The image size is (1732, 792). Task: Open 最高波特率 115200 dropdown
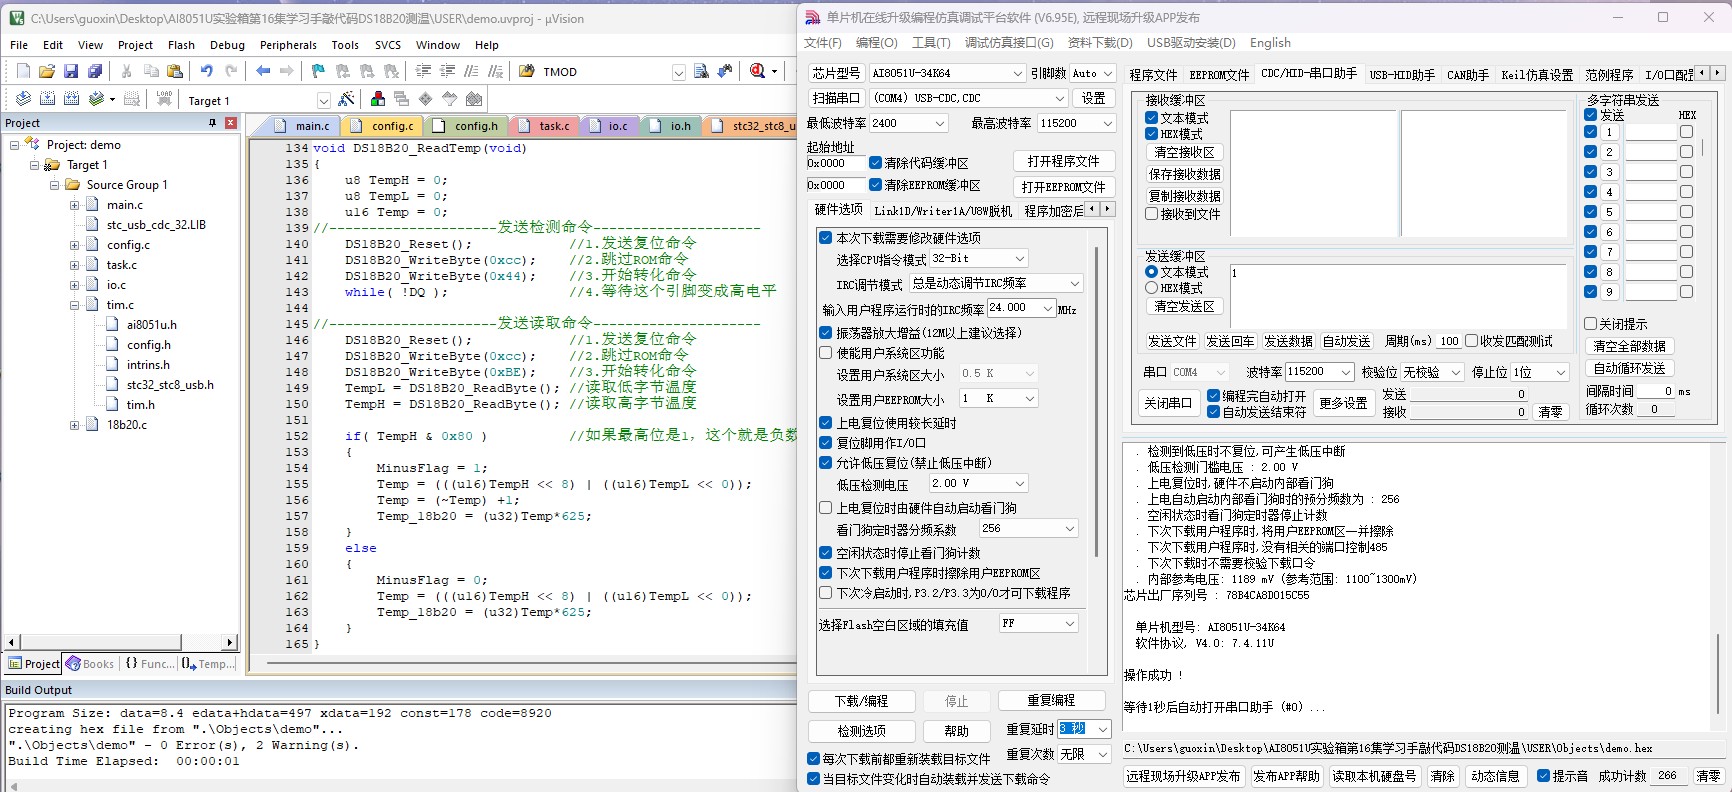[1076, 123]
